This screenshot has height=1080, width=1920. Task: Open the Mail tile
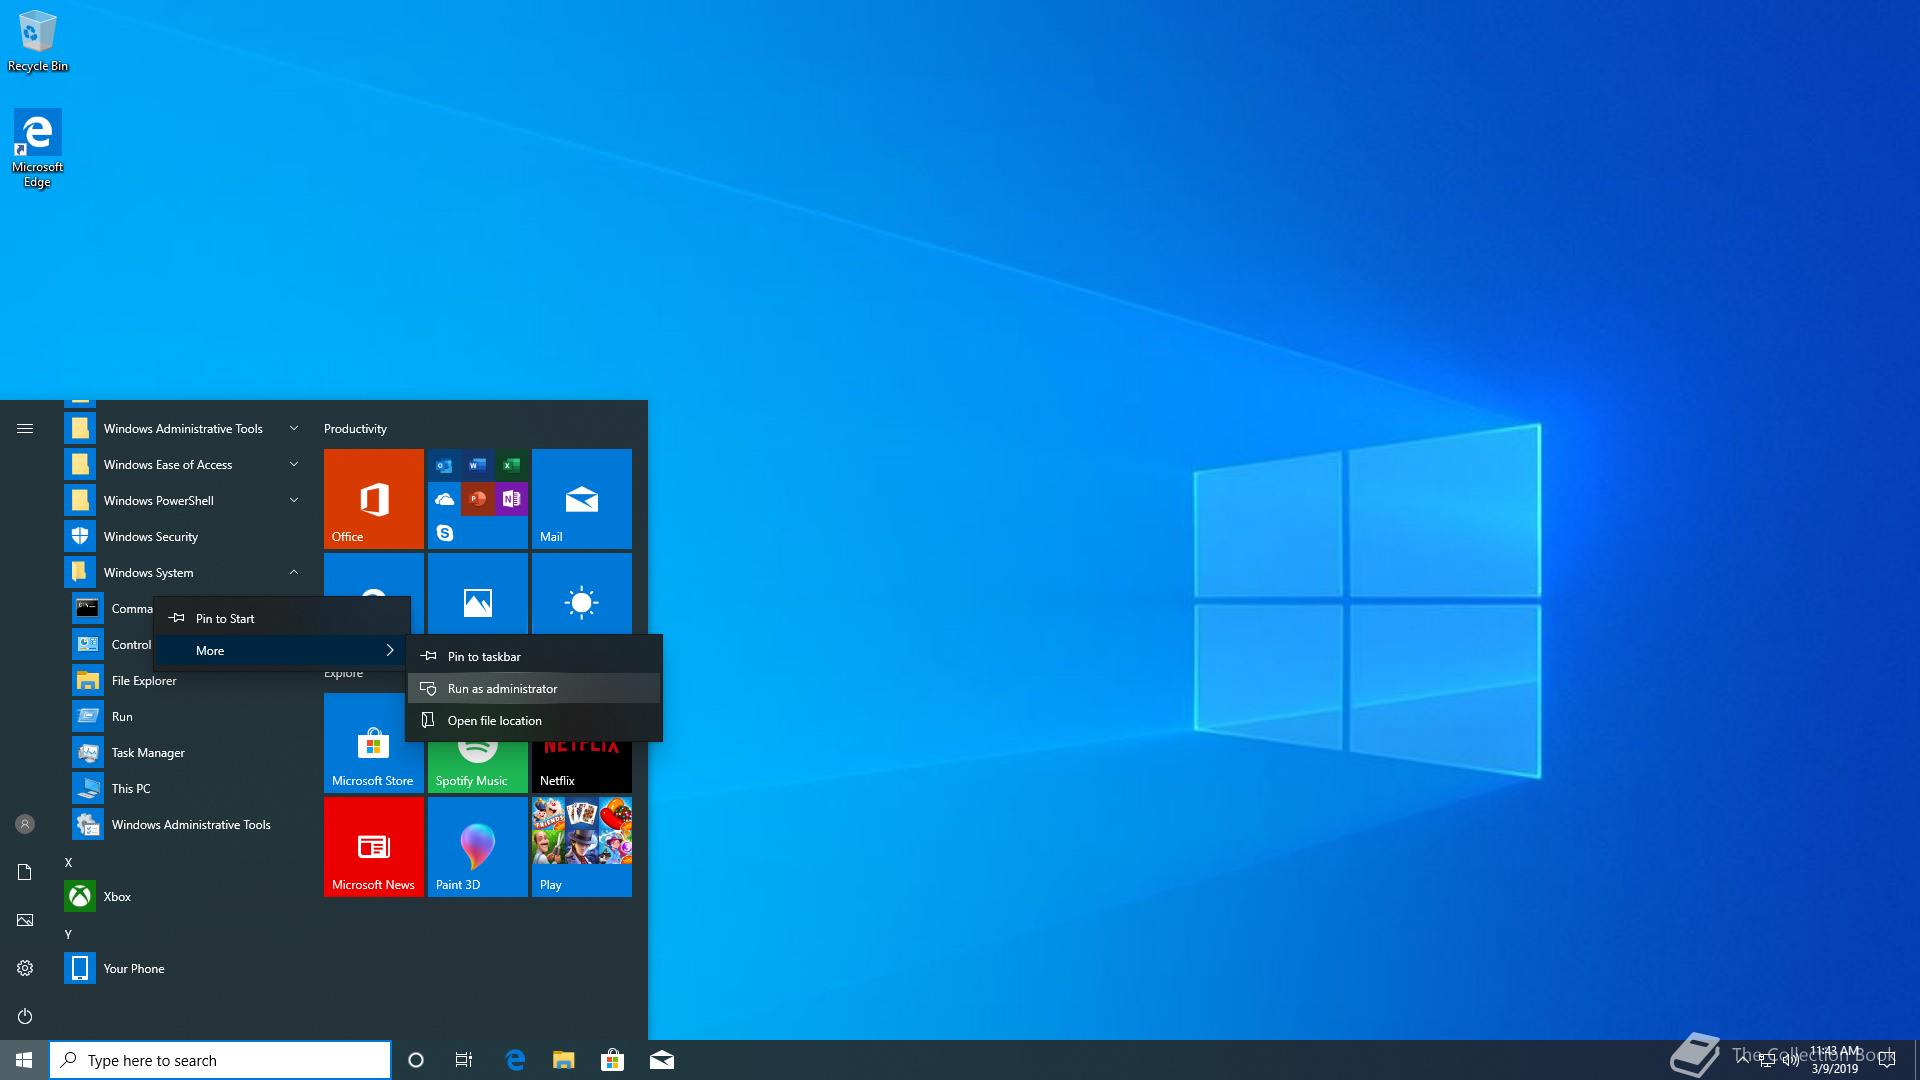(x=582, y=499)
